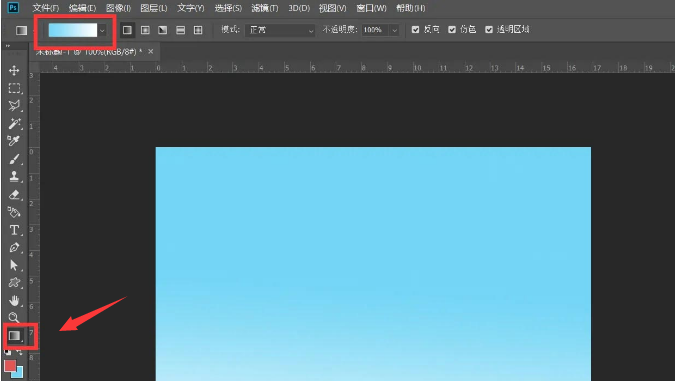Select the Magic Wand tool
The height and width of the screenshot is (381, 675).
point(14,124)
